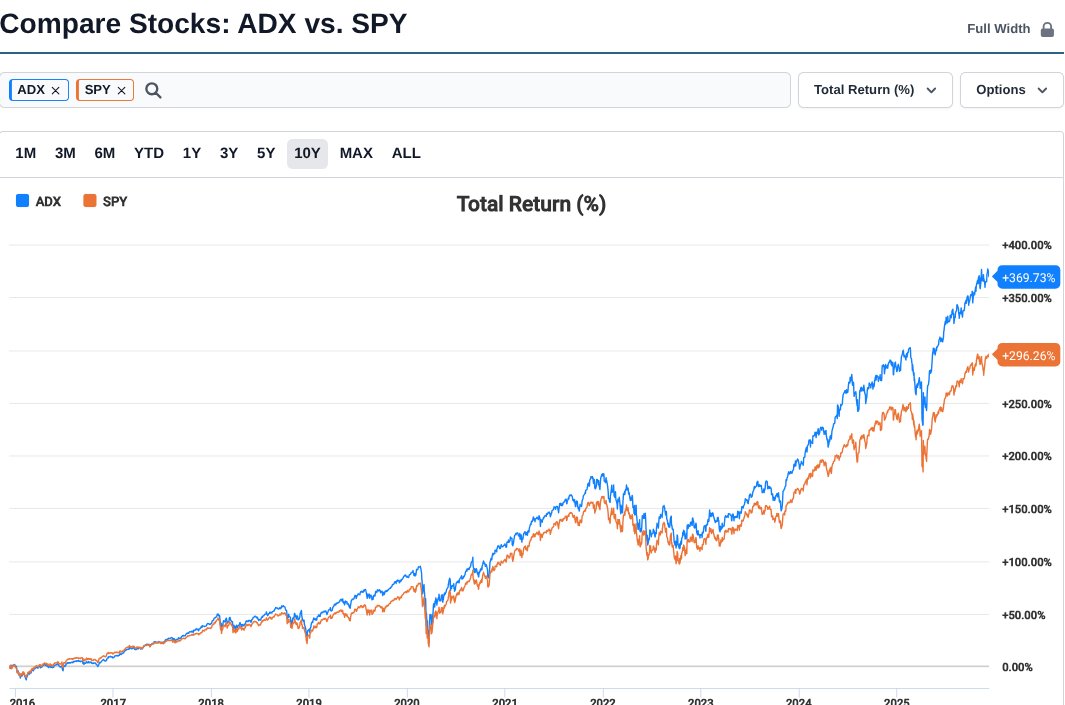Click the +400.00% axis label
The width and height of the screenshot is (1065, 705).
pyautogui.click(x=1026, y=245)
